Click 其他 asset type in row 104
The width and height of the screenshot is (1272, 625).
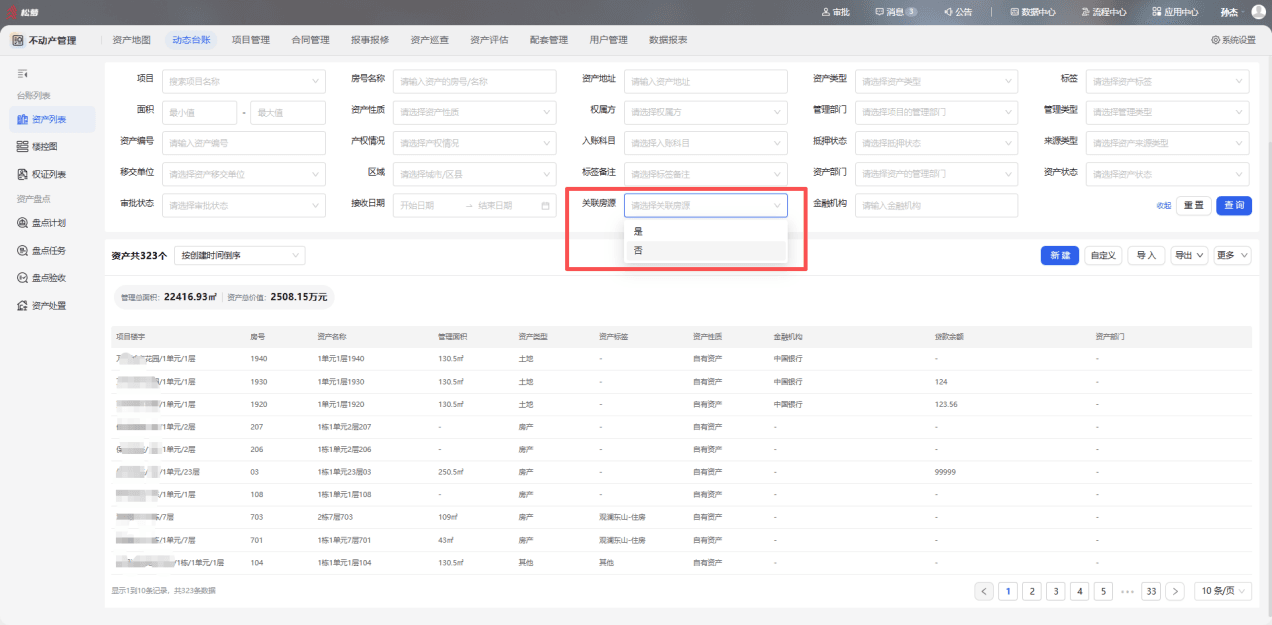[526, 562]
